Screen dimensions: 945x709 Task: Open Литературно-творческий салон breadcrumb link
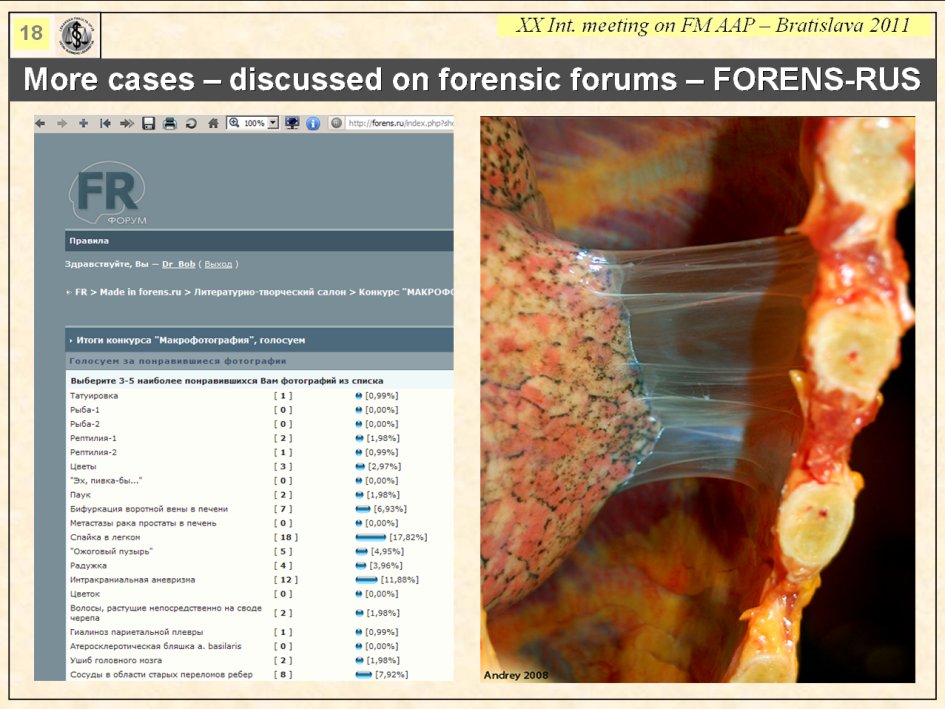pos(270,292)
